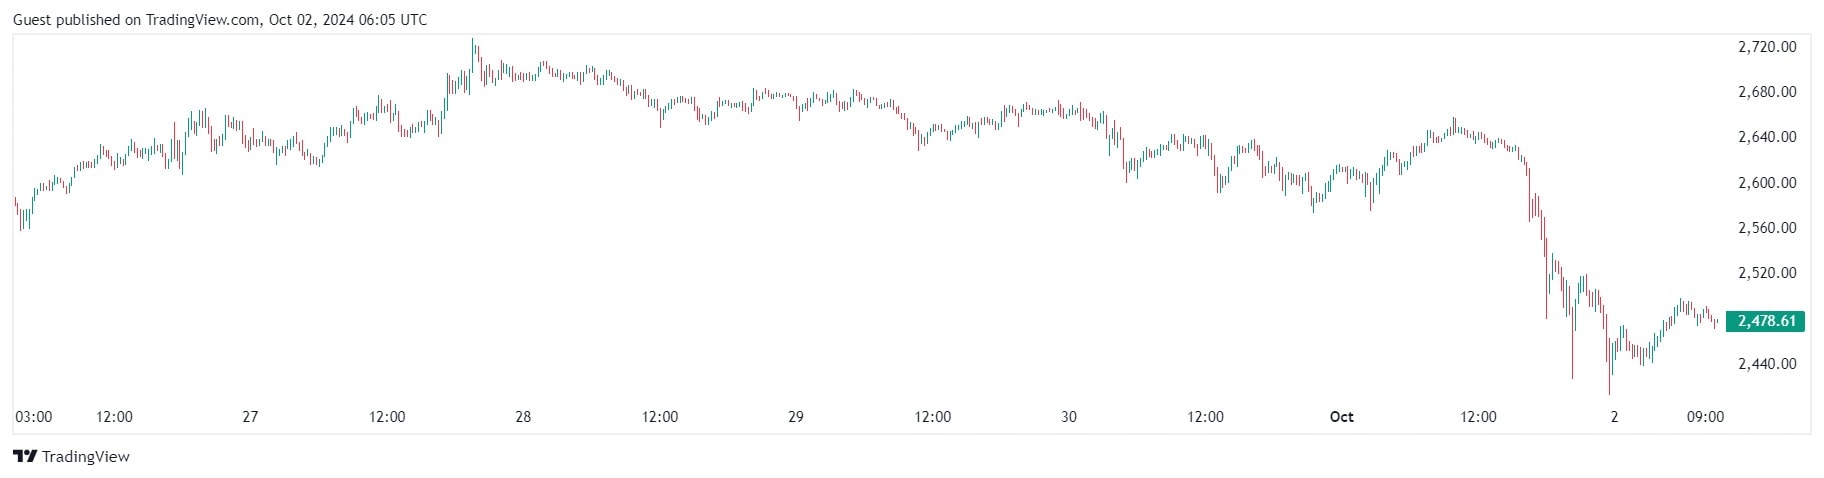Select the 2,720.00 price axis label
This screenshot has width=1824, height=478.
coord(1767,47)
